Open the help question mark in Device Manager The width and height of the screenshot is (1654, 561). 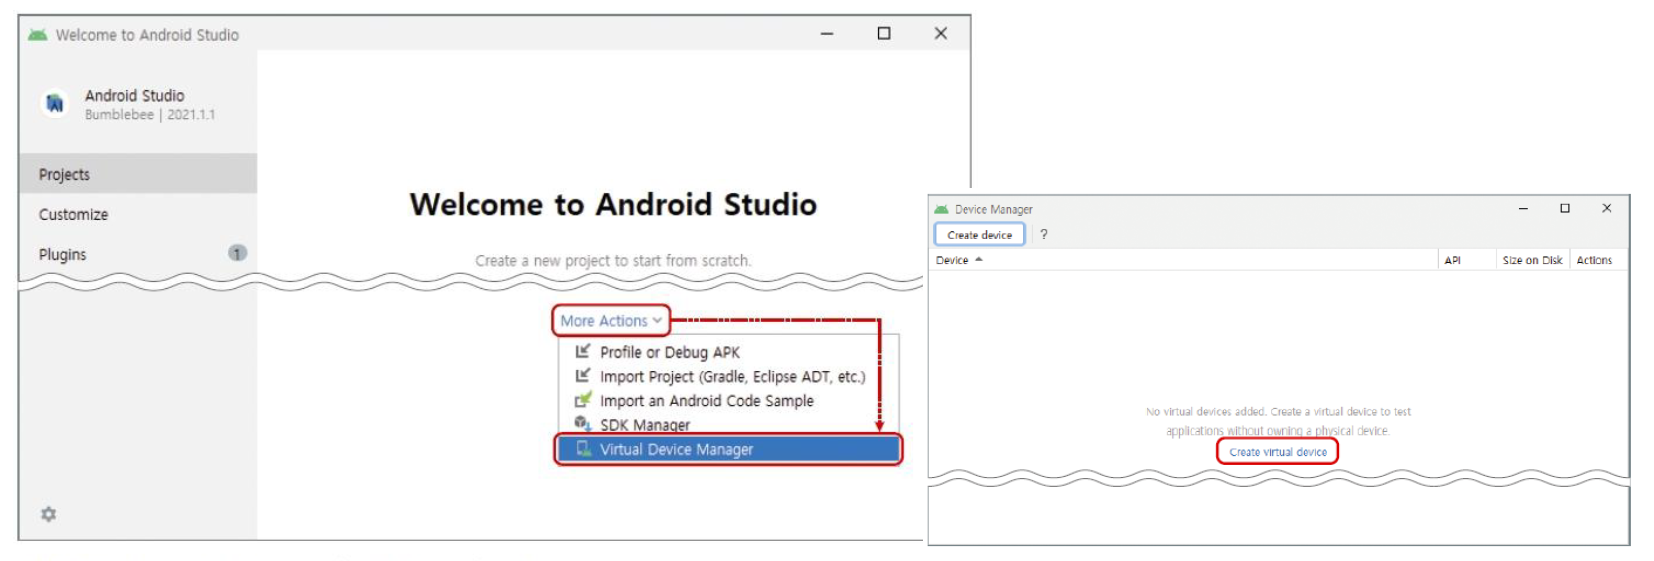(x=1043, y=234)
